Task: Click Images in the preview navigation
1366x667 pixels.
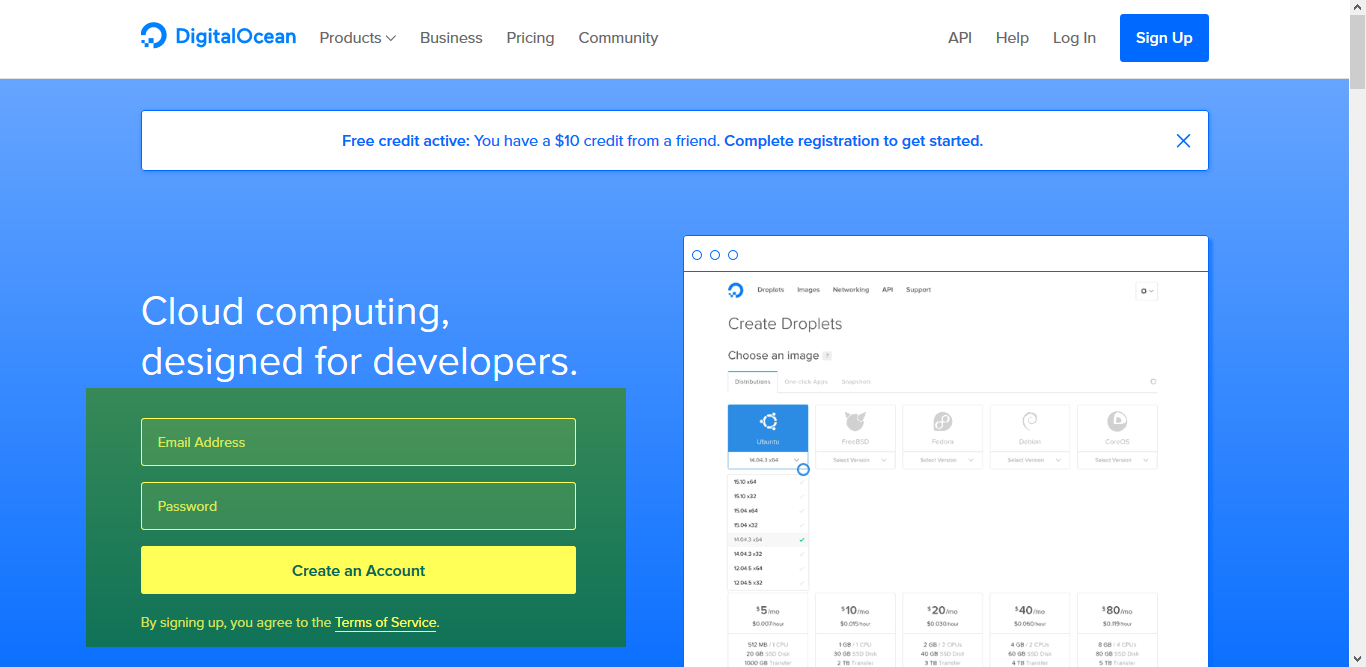Action: tap(808, 290)
